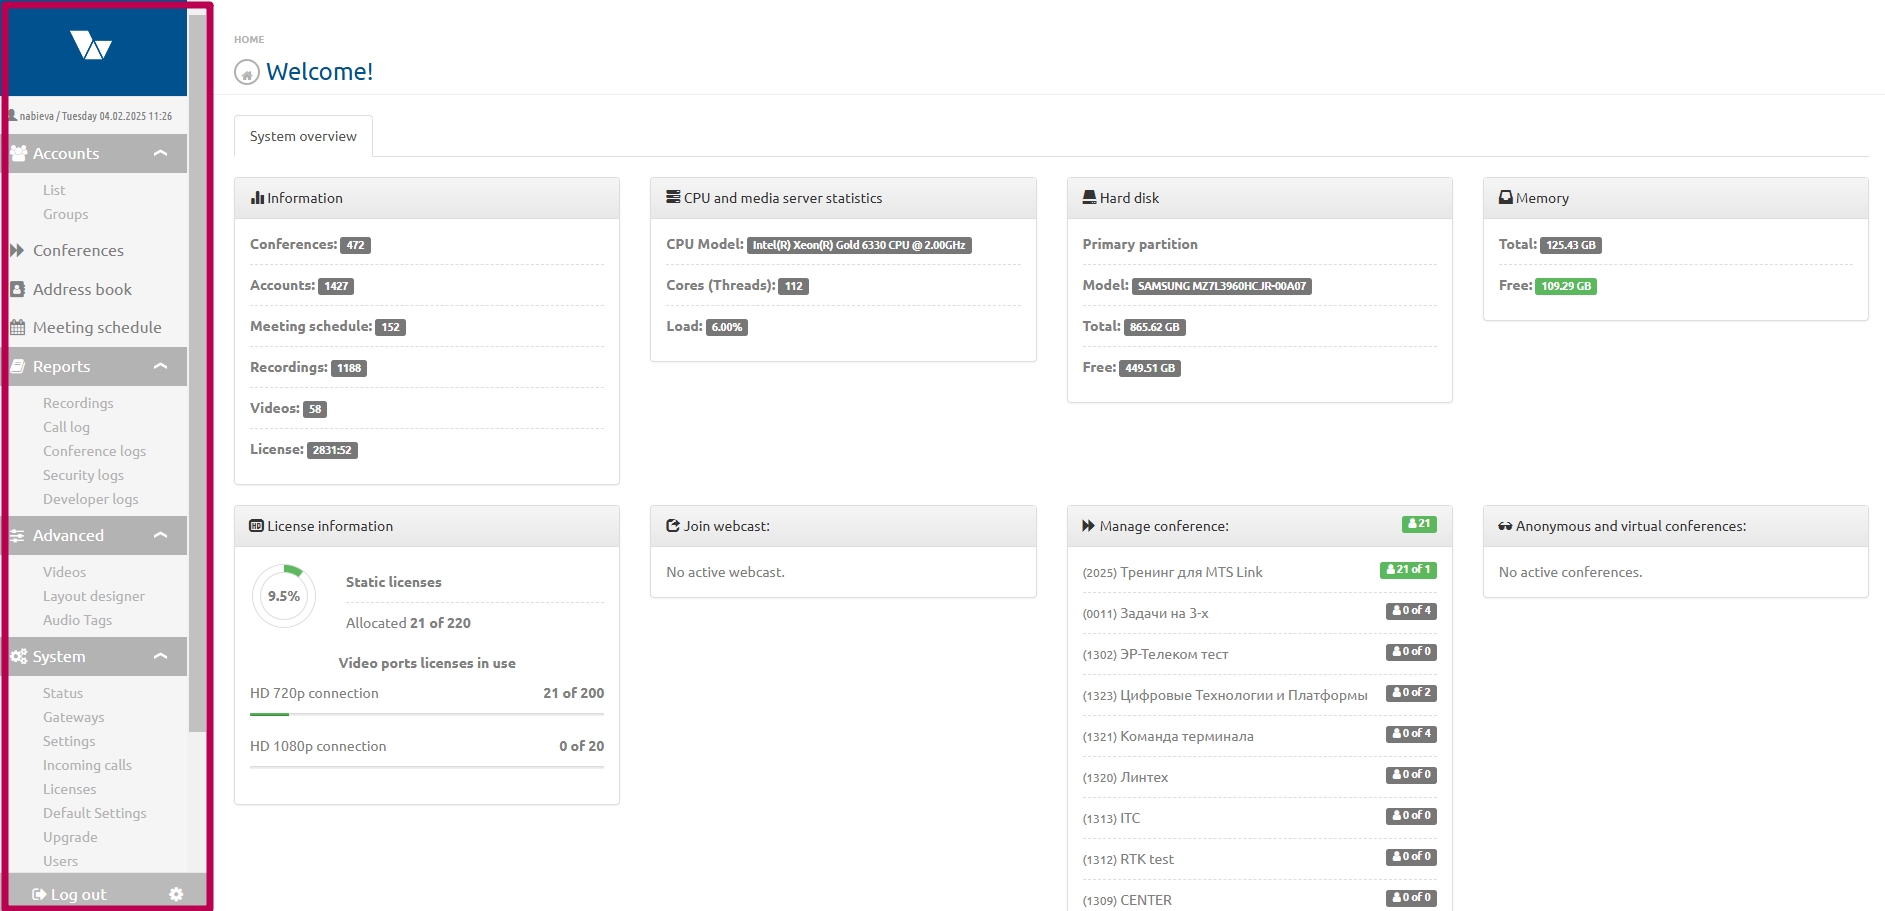1885x911 pixels.
Task: Collapse the Reports section chevron
Action: tap(160, 366)
